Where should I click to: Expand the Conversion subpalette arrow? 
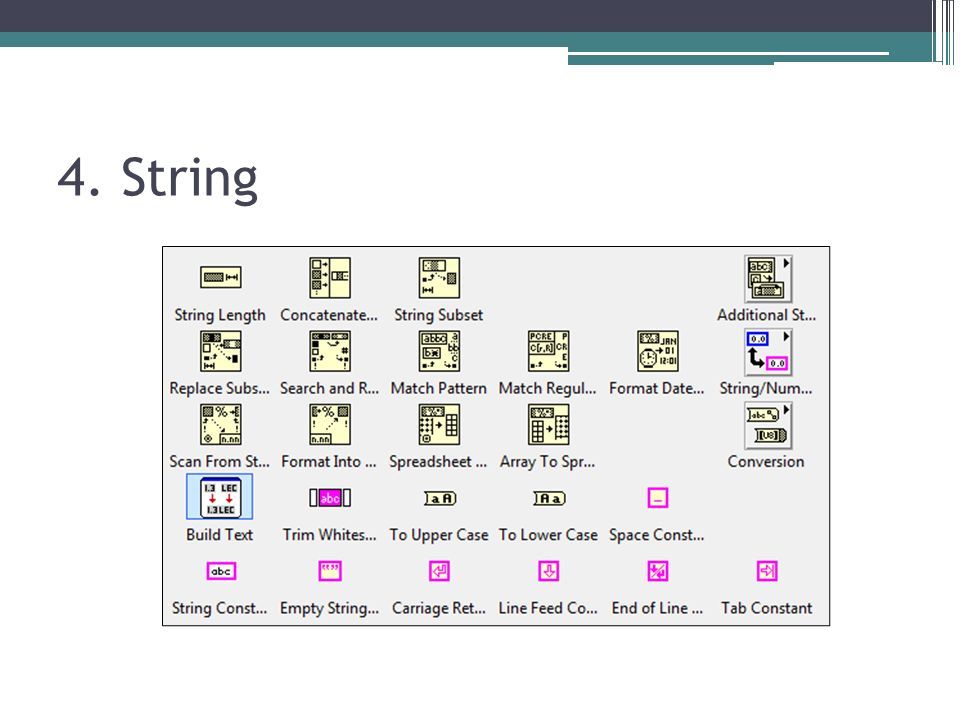click(x=786, y=410)
